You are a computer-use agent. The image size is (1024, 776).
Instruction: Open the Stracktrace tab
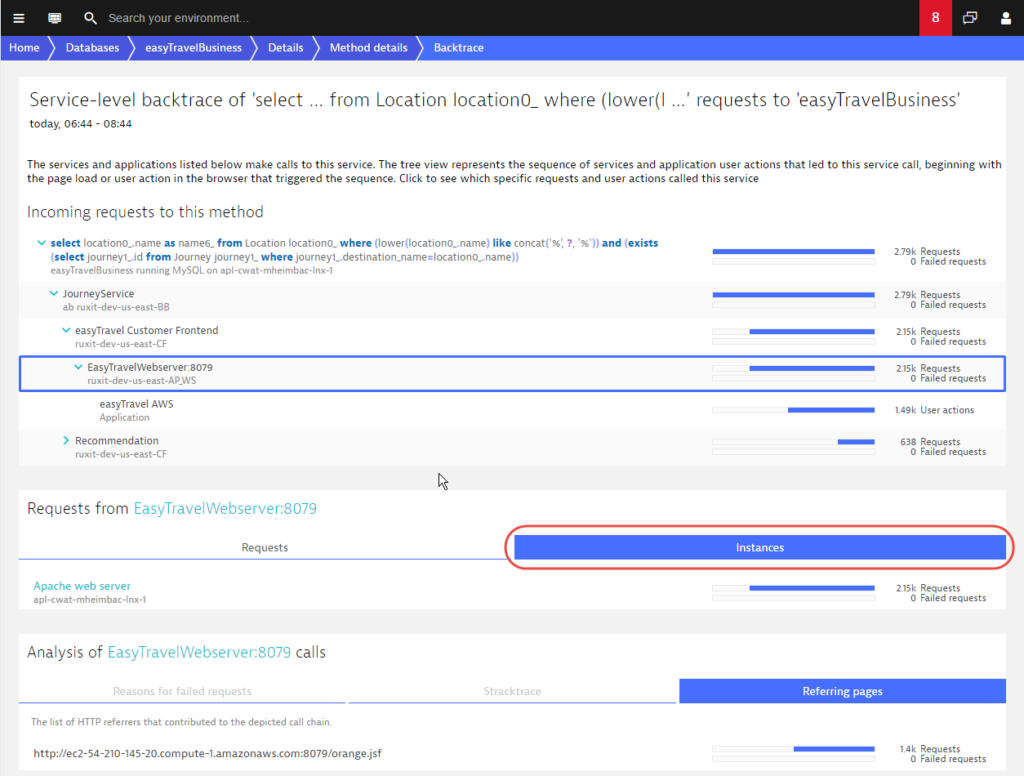(x=512, y=691)
